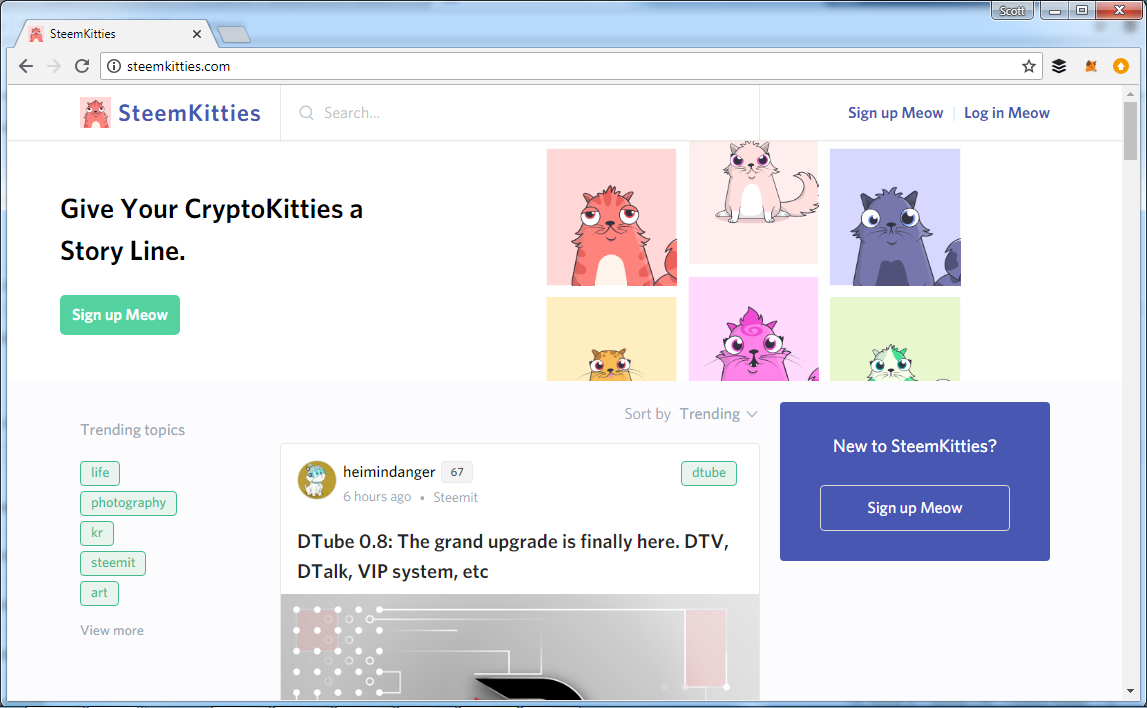Click the Log in Meow link
The image size is (1147, 708).
click(x=1007, y=113)
